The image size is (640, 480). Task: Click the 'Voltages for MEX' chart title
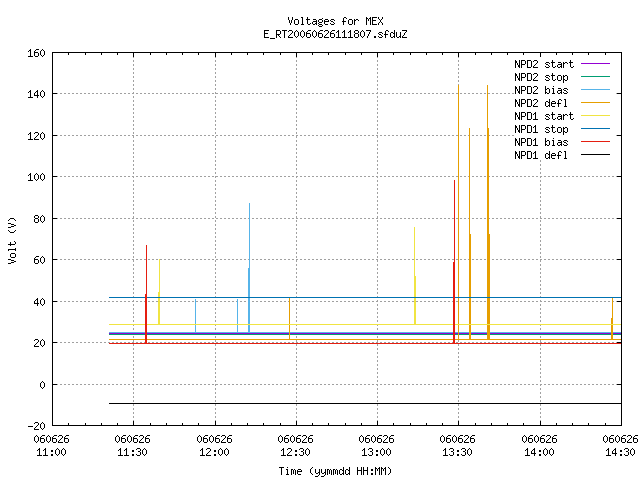[335, 21]
